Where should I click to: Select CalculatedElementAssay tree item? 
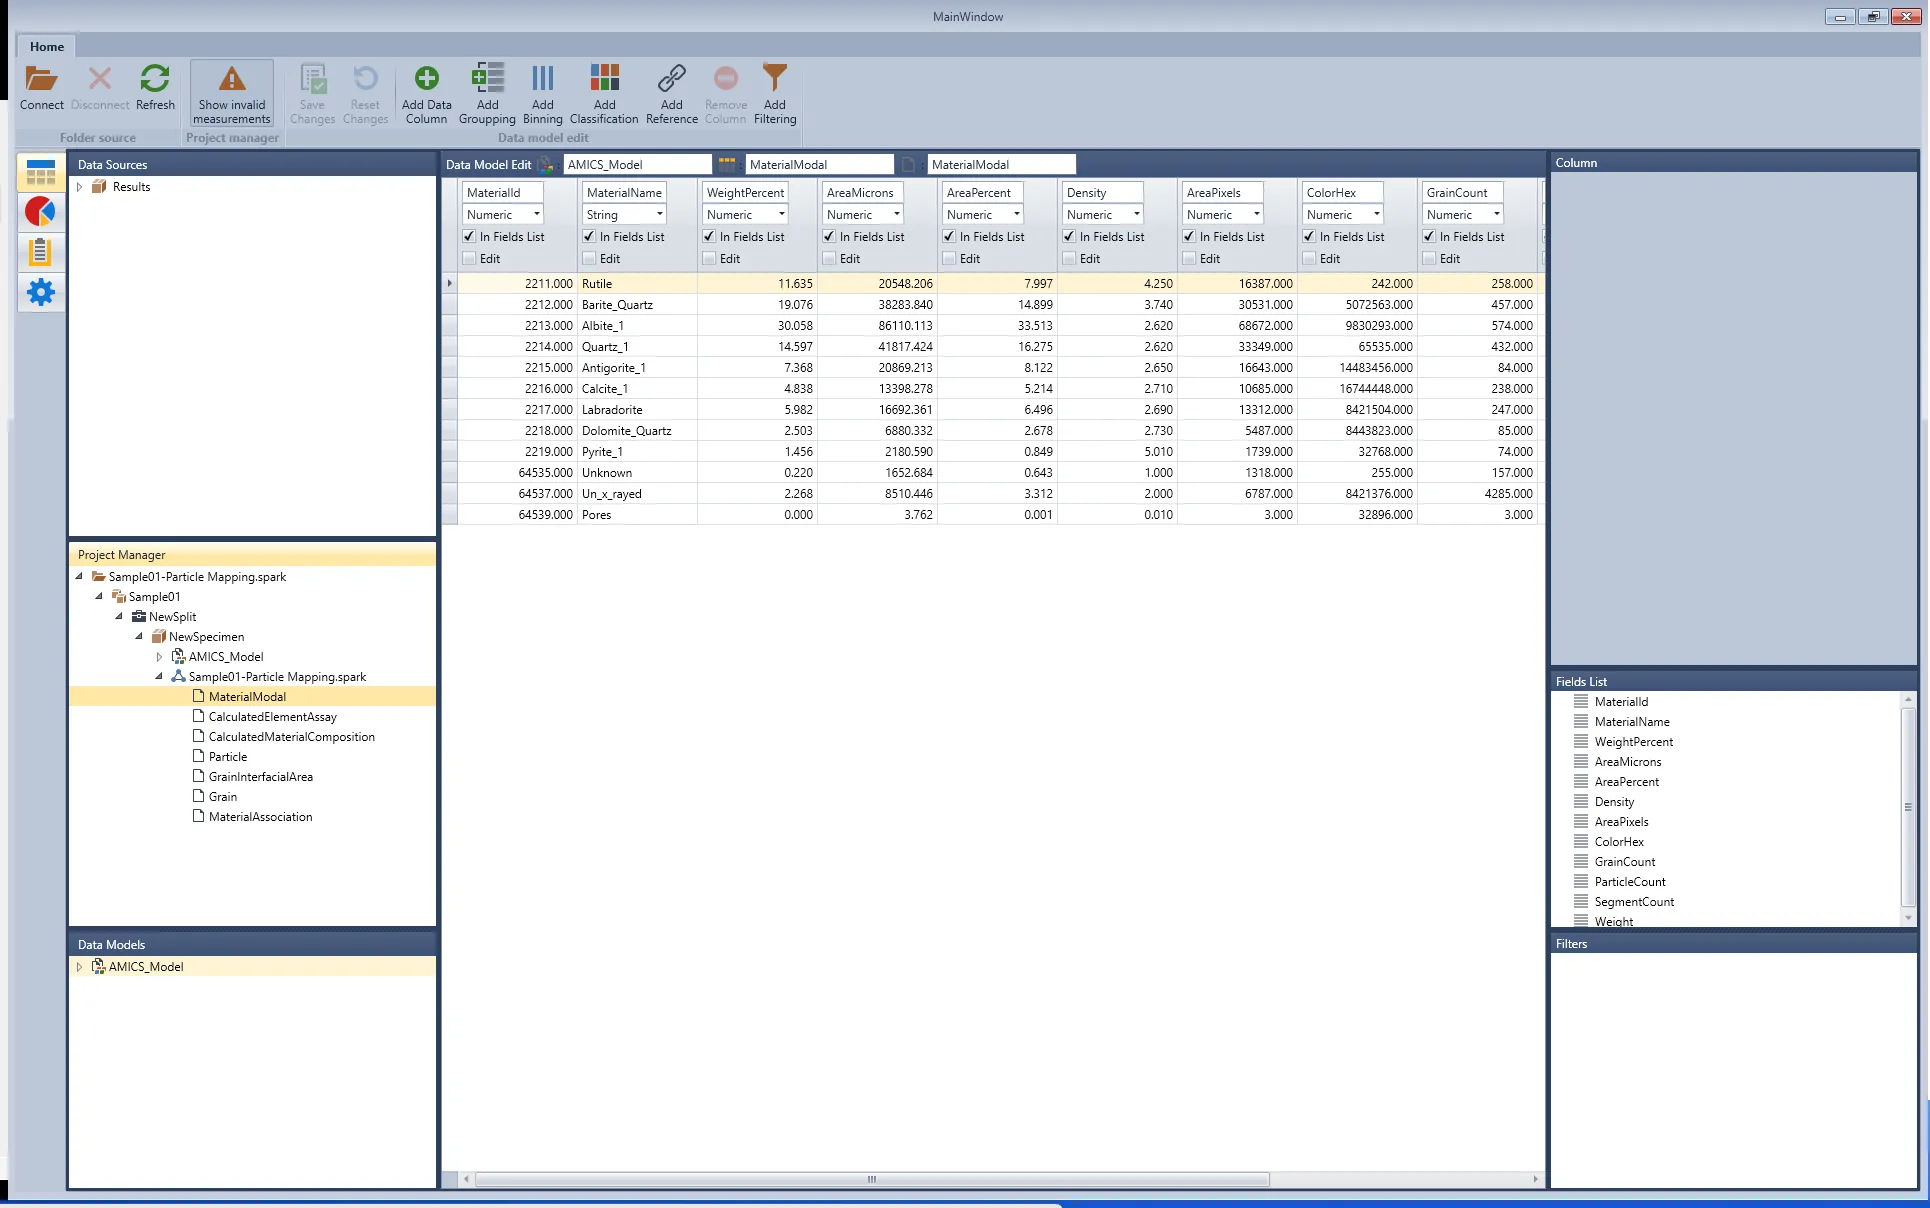272,717
